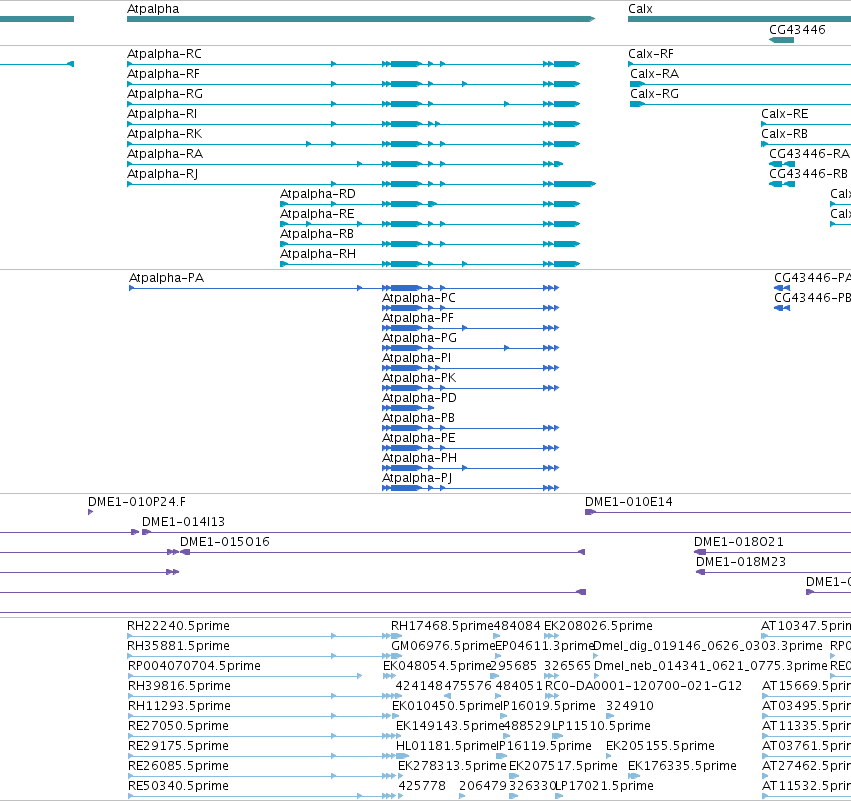Screen dimensions: 851x801
Task: Select the Atpalpha-RD transcript label
Action: [317, 194]
